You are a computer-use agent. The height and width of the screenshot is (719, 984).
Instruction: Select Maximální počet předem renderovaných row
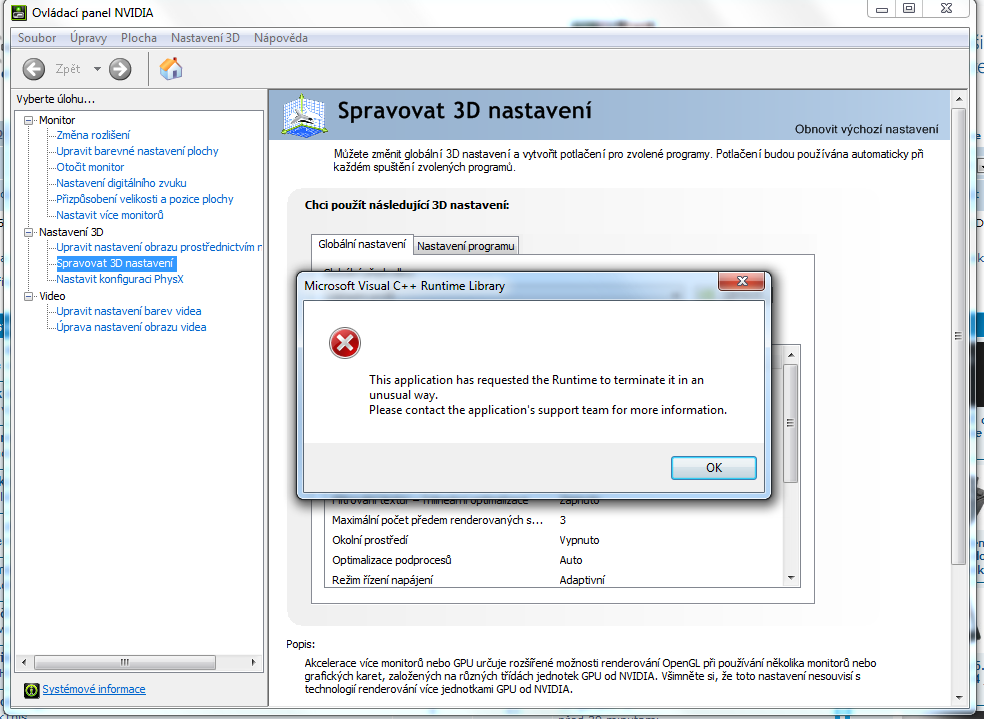(553, 520)
